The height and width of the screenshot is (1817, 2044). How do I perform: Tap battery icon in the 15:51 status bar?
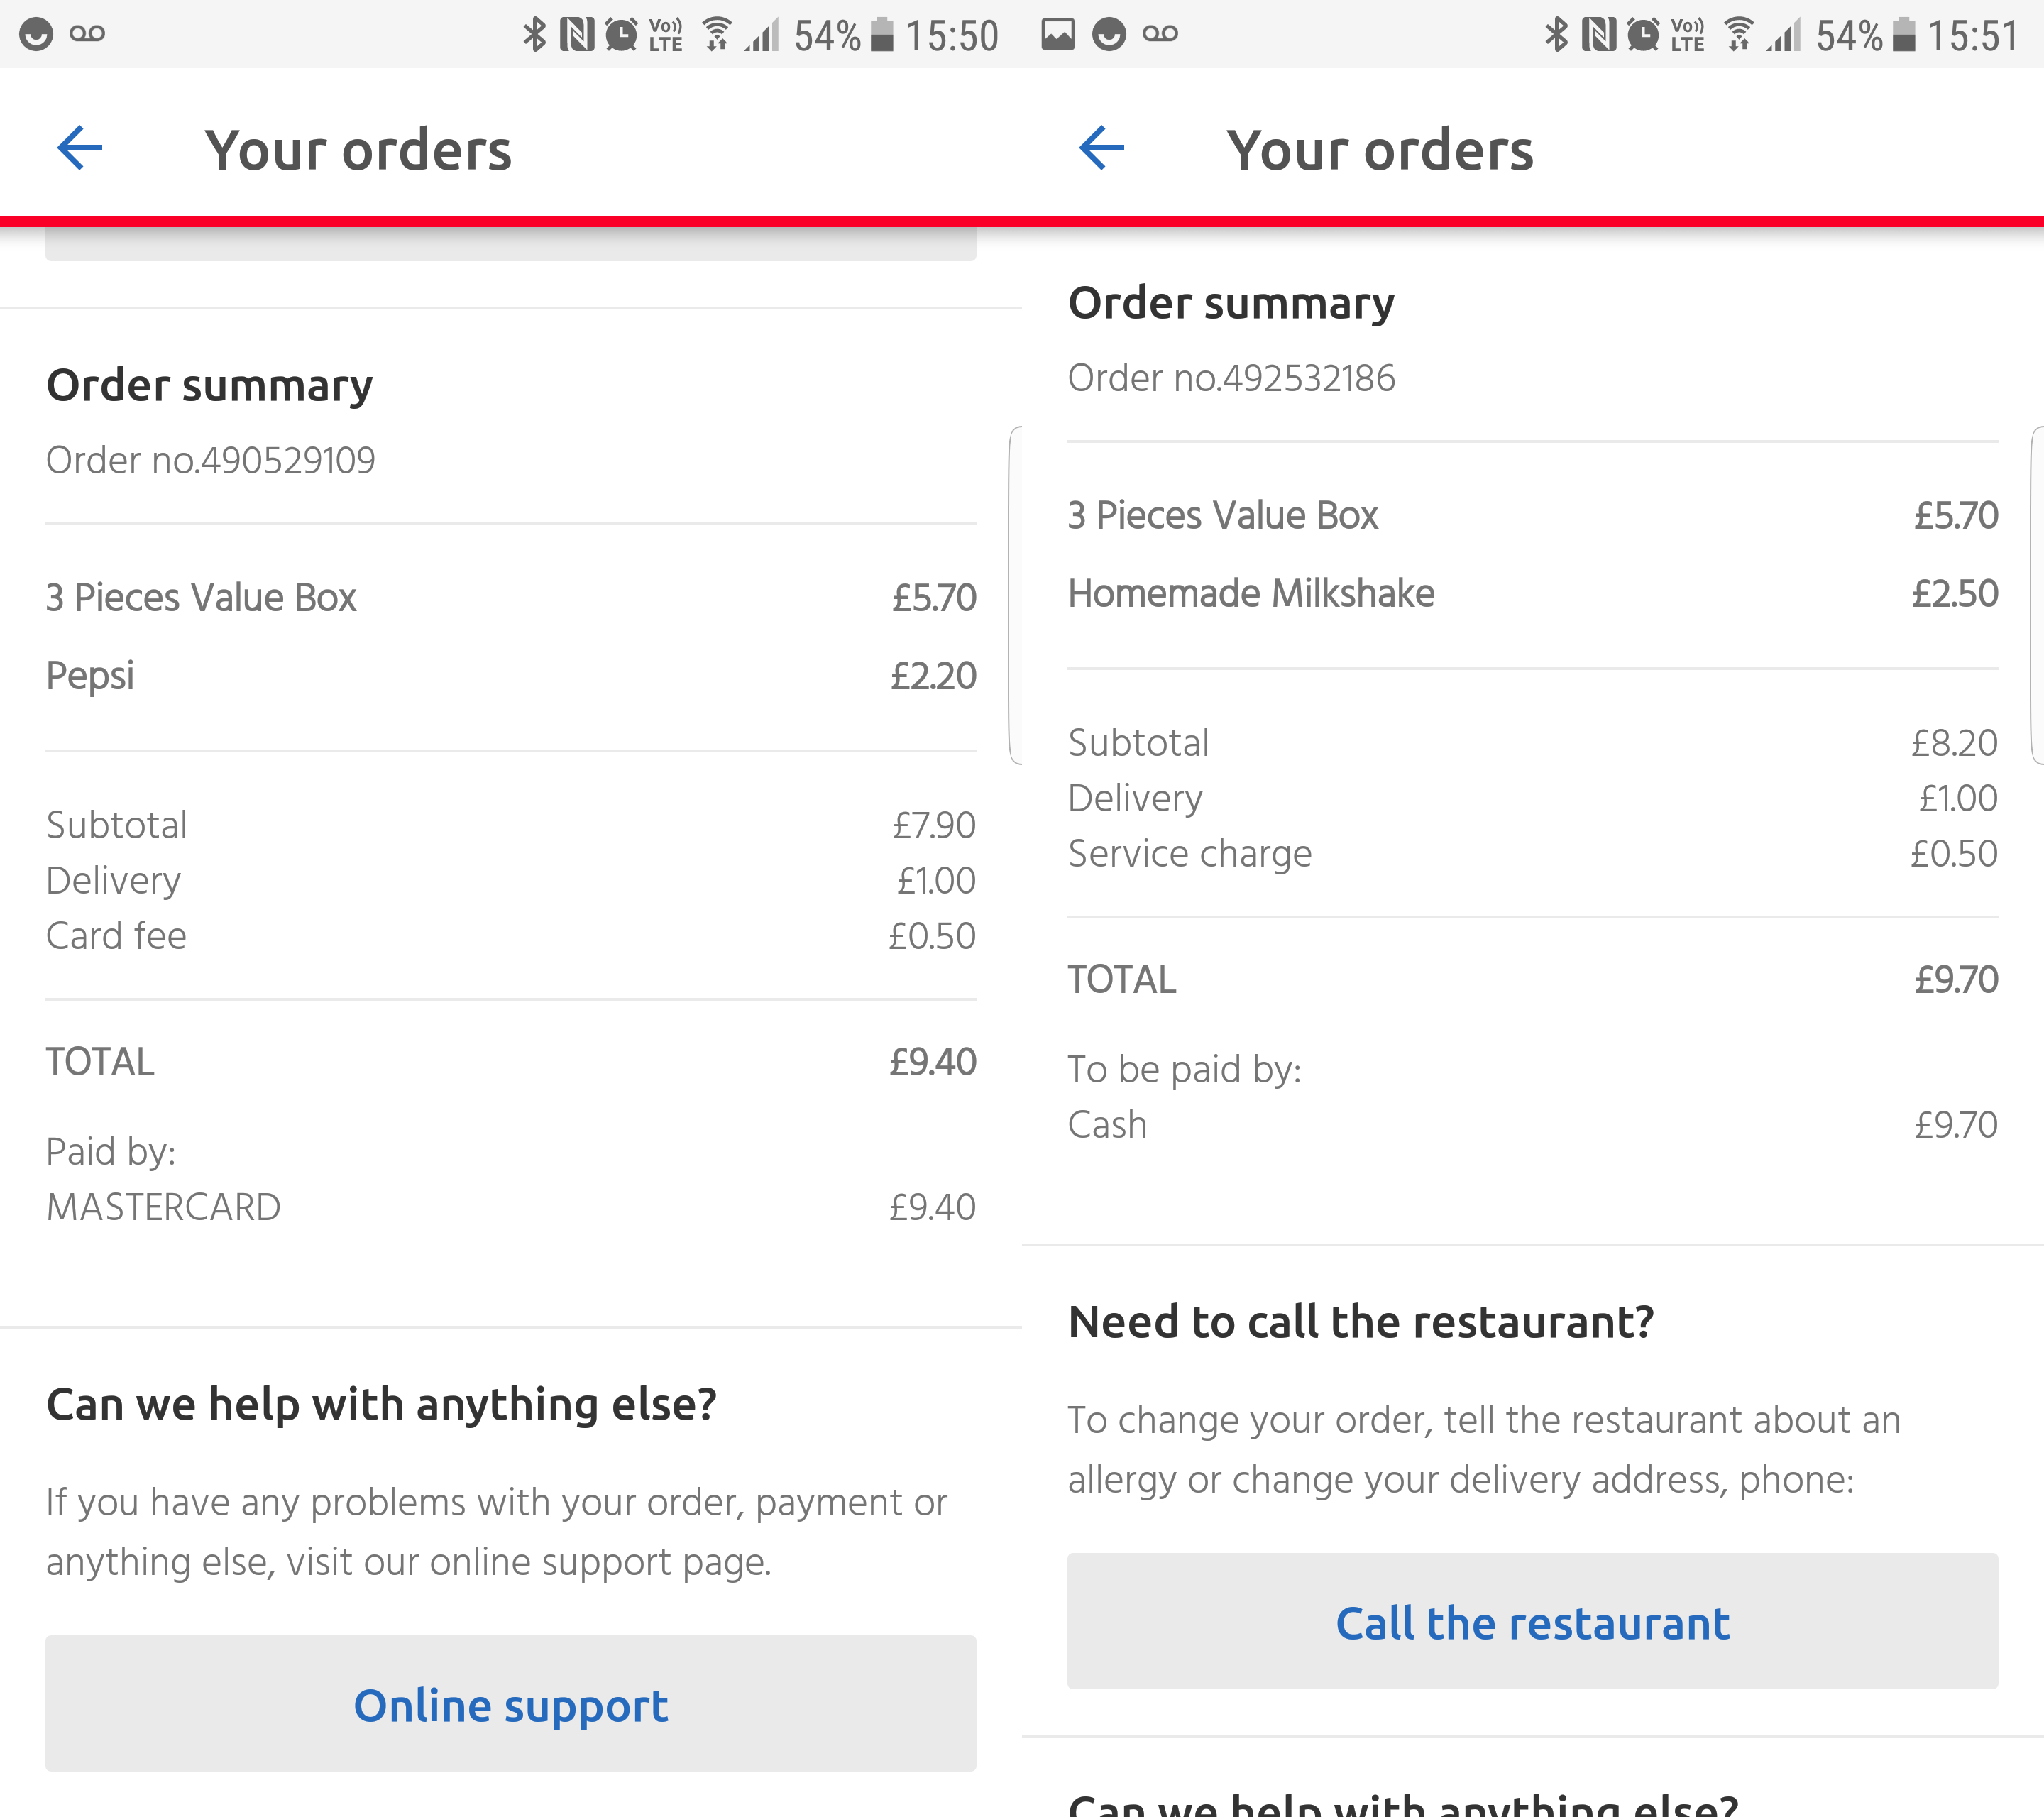coord(1904,34)
